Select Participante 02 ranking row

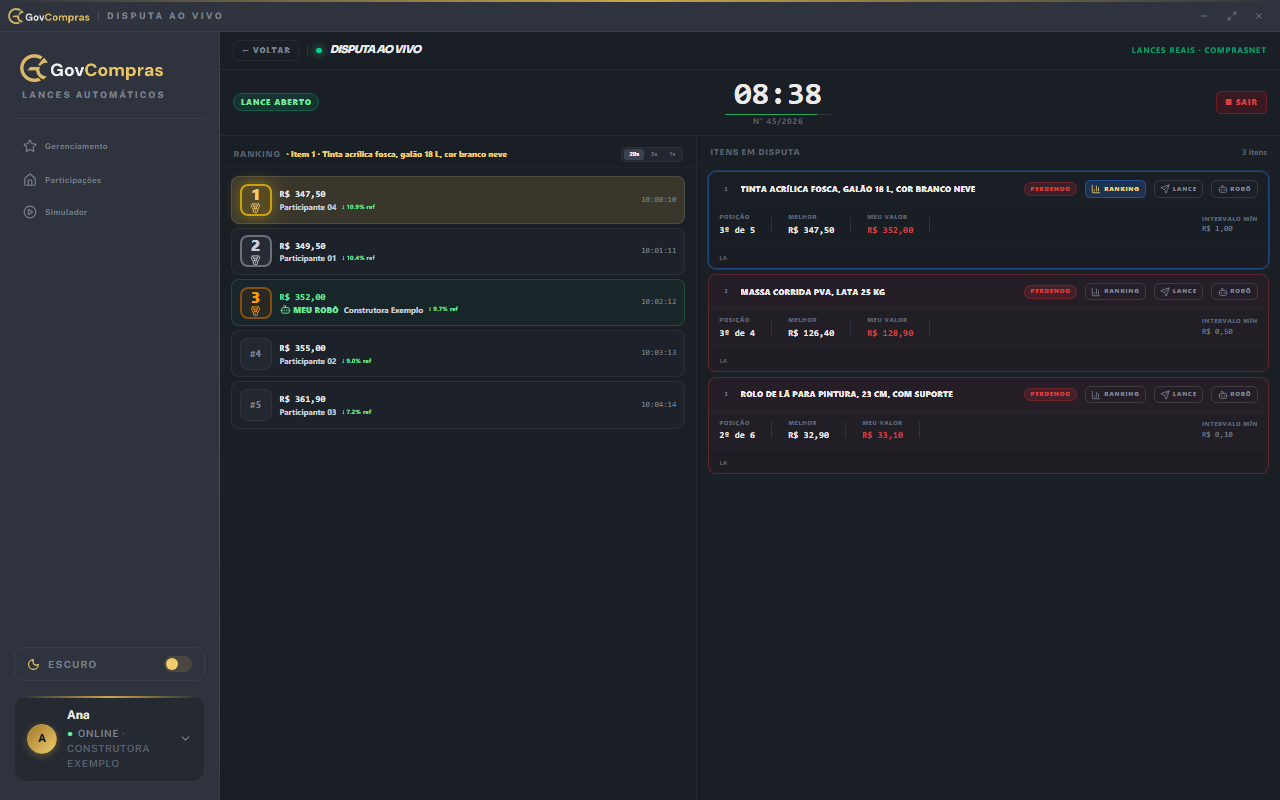coord(458,354)
